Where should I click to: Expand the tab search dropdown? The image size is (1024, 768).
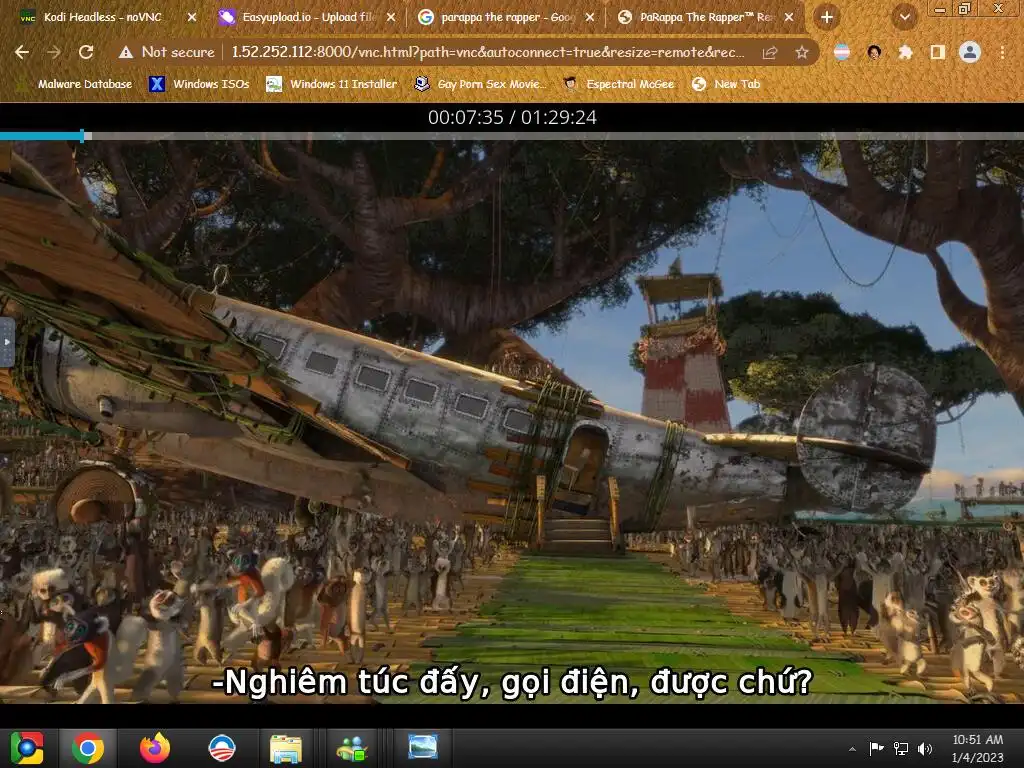coord(904,17)
